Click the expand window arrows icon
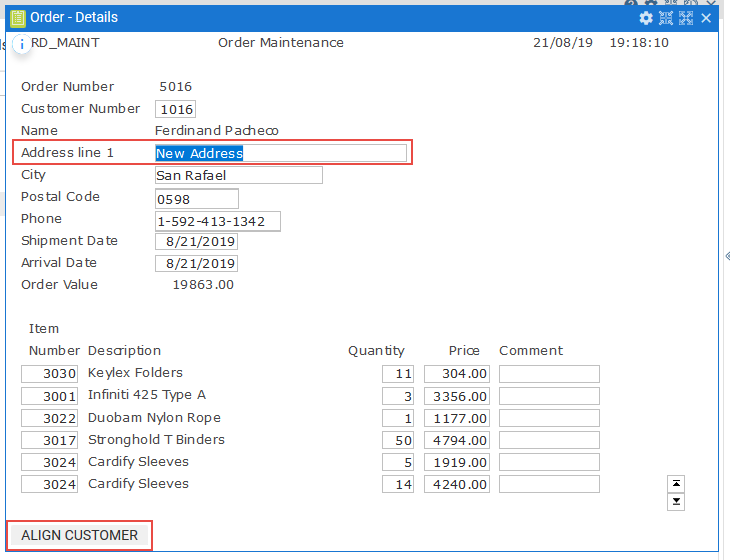 click(686, 18)
